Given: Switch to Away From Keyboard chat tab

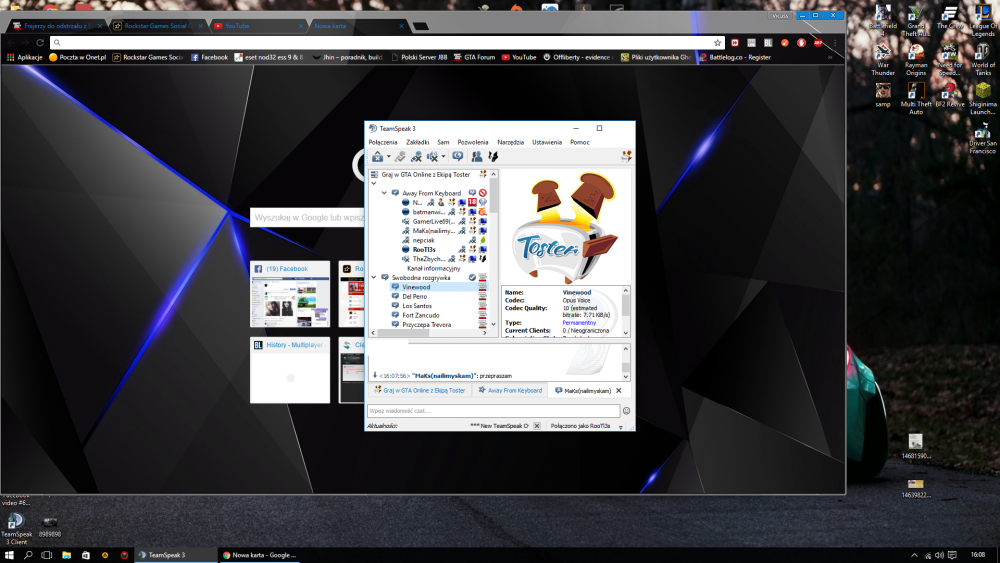Looking at the screenshot, I should [x=510, y=390].
